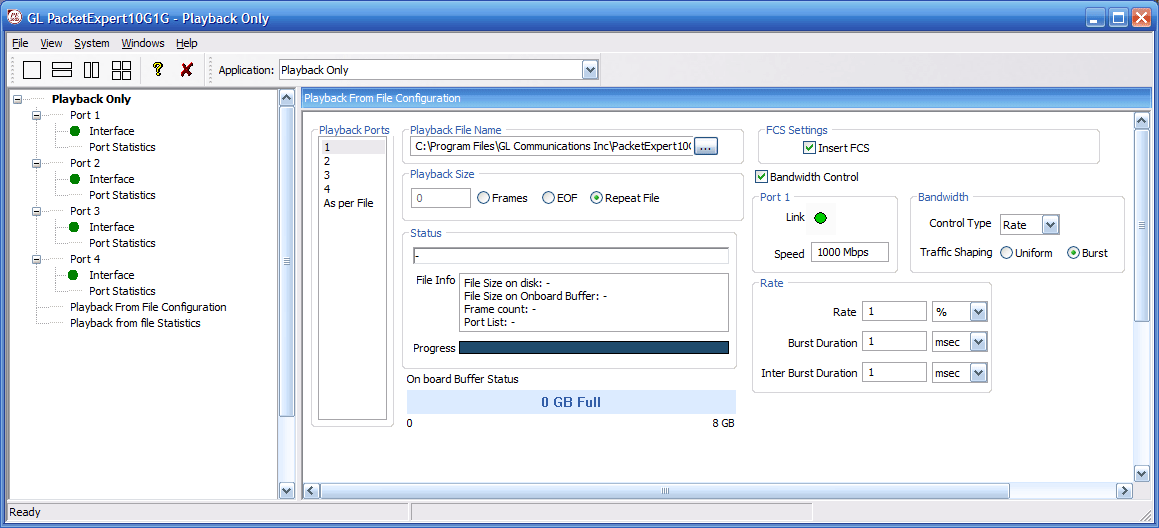The height and width of the screenshot is (528, 1159).
Task: Click config panel vertical scroll up arrow
Action: 1141,121
